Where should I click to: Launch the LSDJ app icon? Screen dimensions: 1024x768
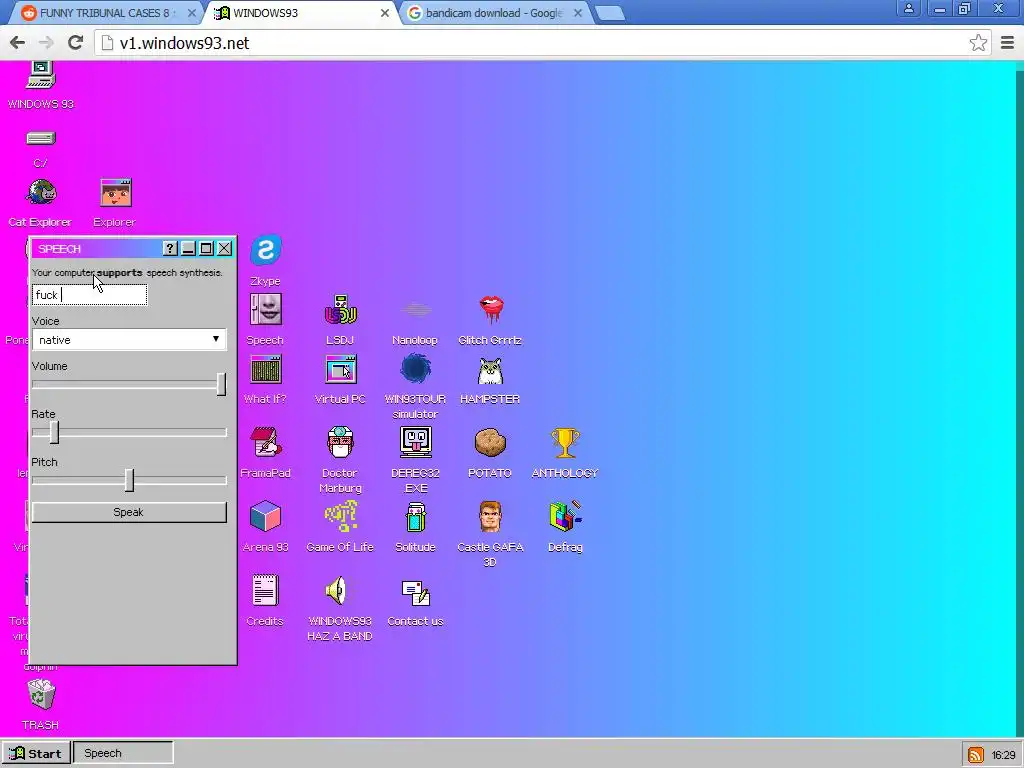tap(340, 310)
